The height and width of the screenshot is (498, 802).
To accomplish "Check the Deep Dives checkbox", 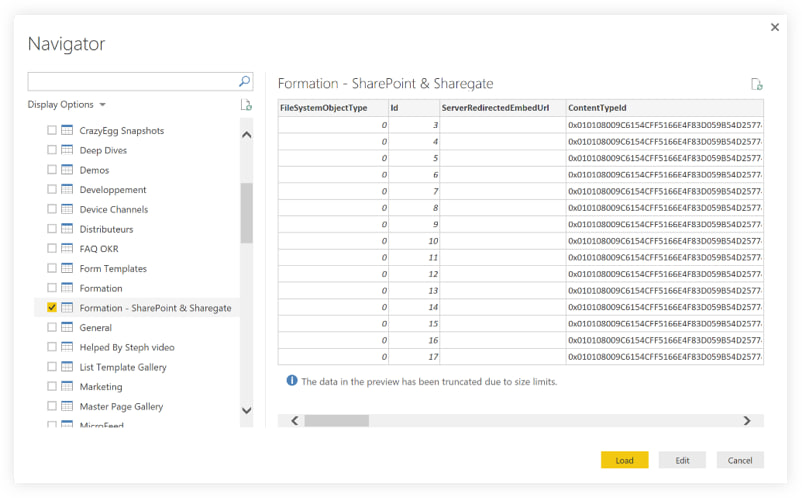I will click(52, 150).
